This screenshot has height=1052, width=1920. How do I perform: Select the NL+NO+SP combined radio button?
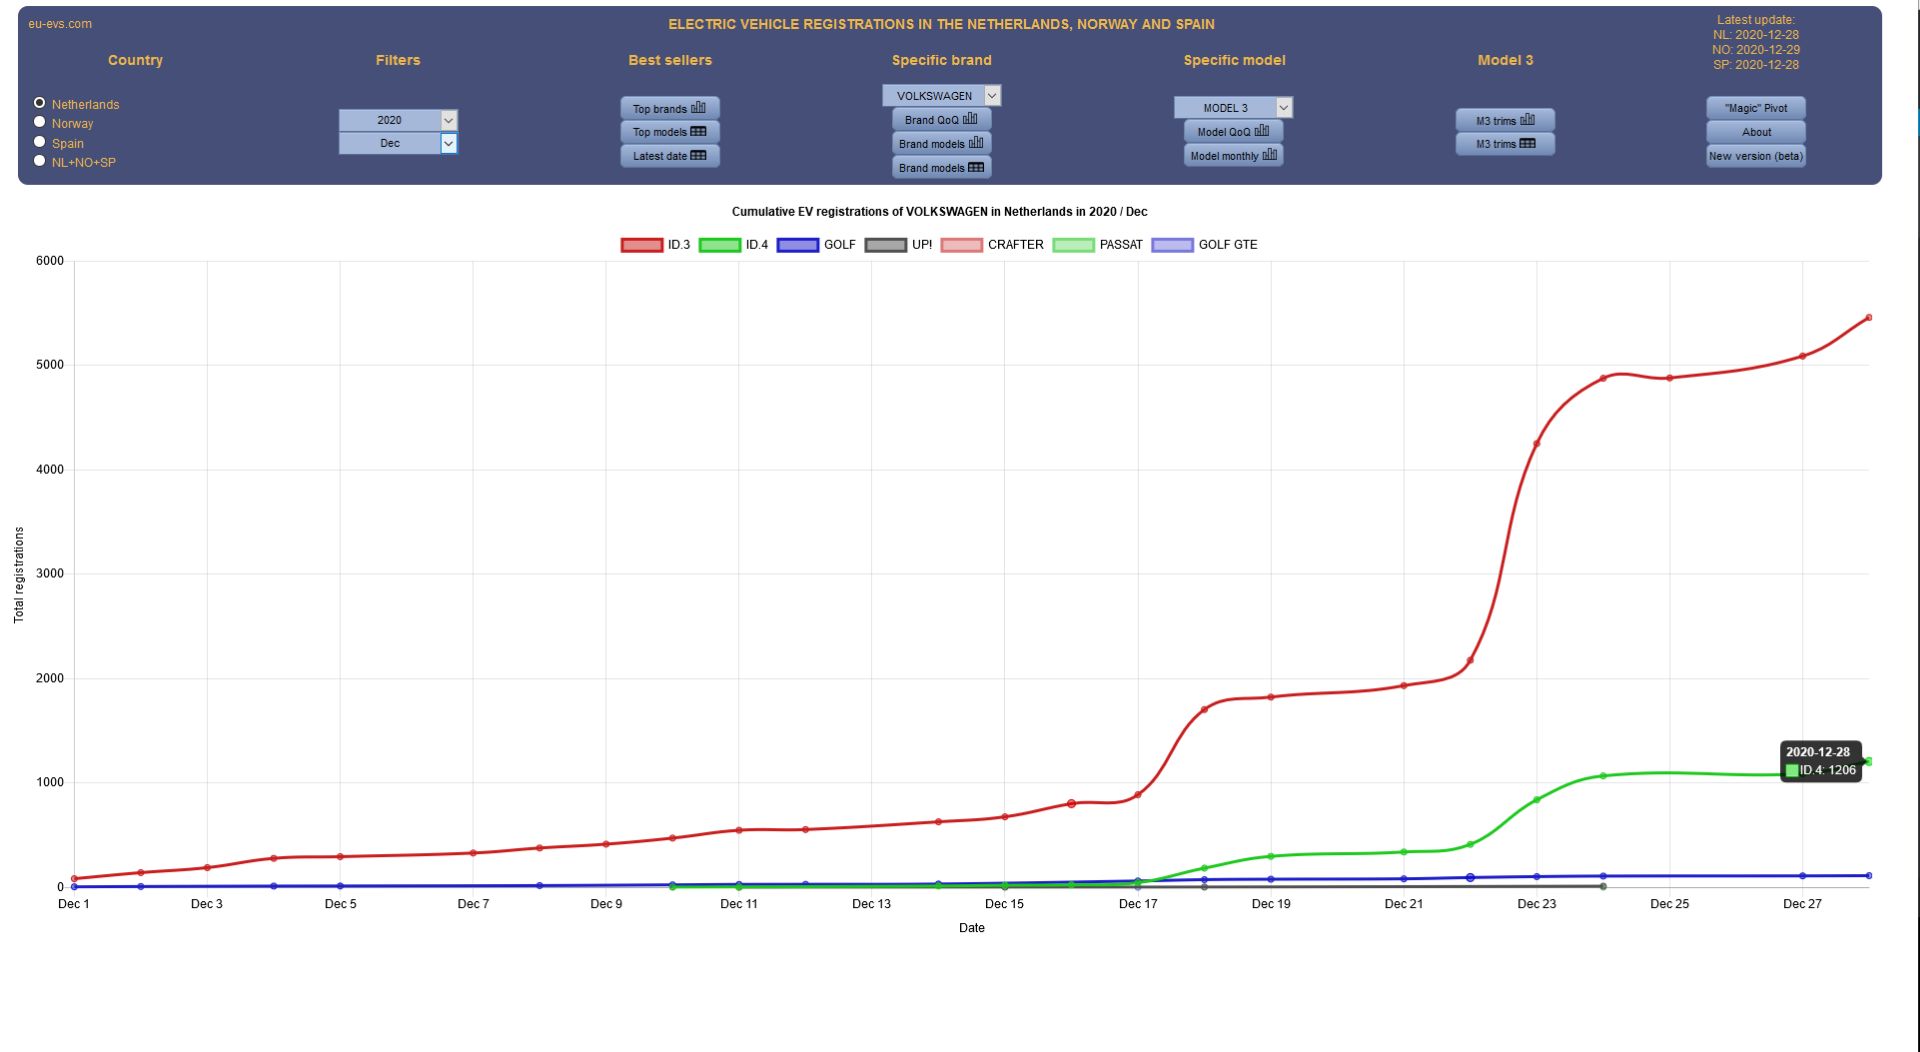[40, 161]
